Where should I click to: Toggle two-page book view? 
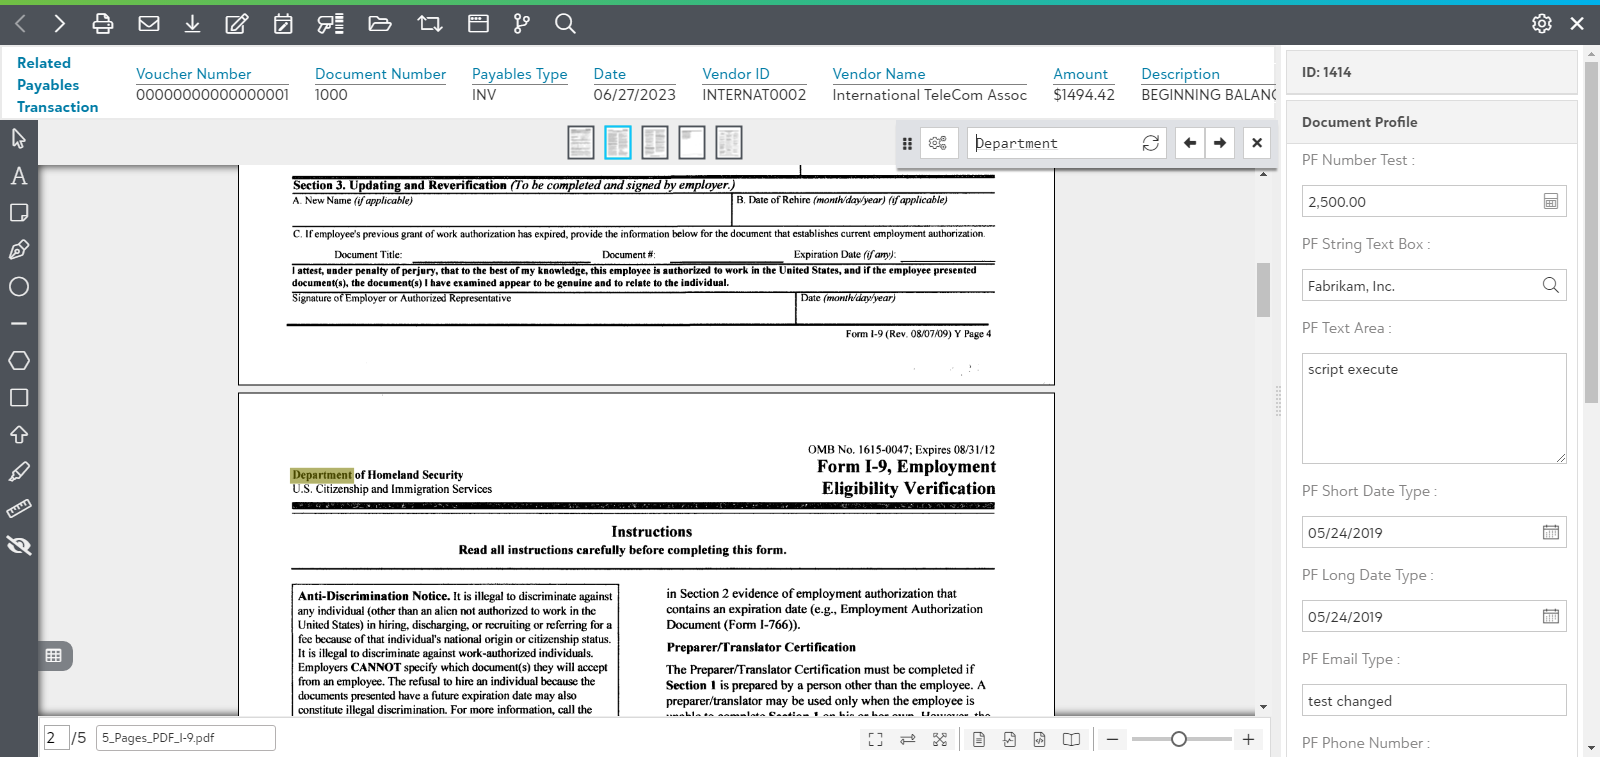pyautogui.click(x=1071, y=739)
